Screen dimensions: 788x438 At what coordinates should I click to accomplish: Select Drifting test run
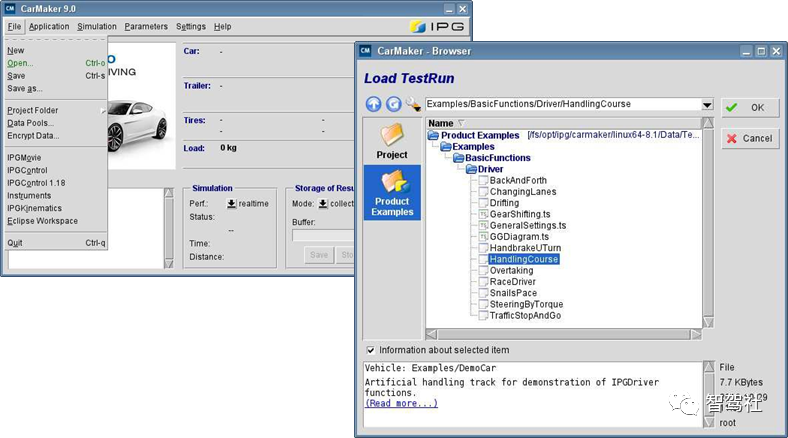click(x=504, y=203)
